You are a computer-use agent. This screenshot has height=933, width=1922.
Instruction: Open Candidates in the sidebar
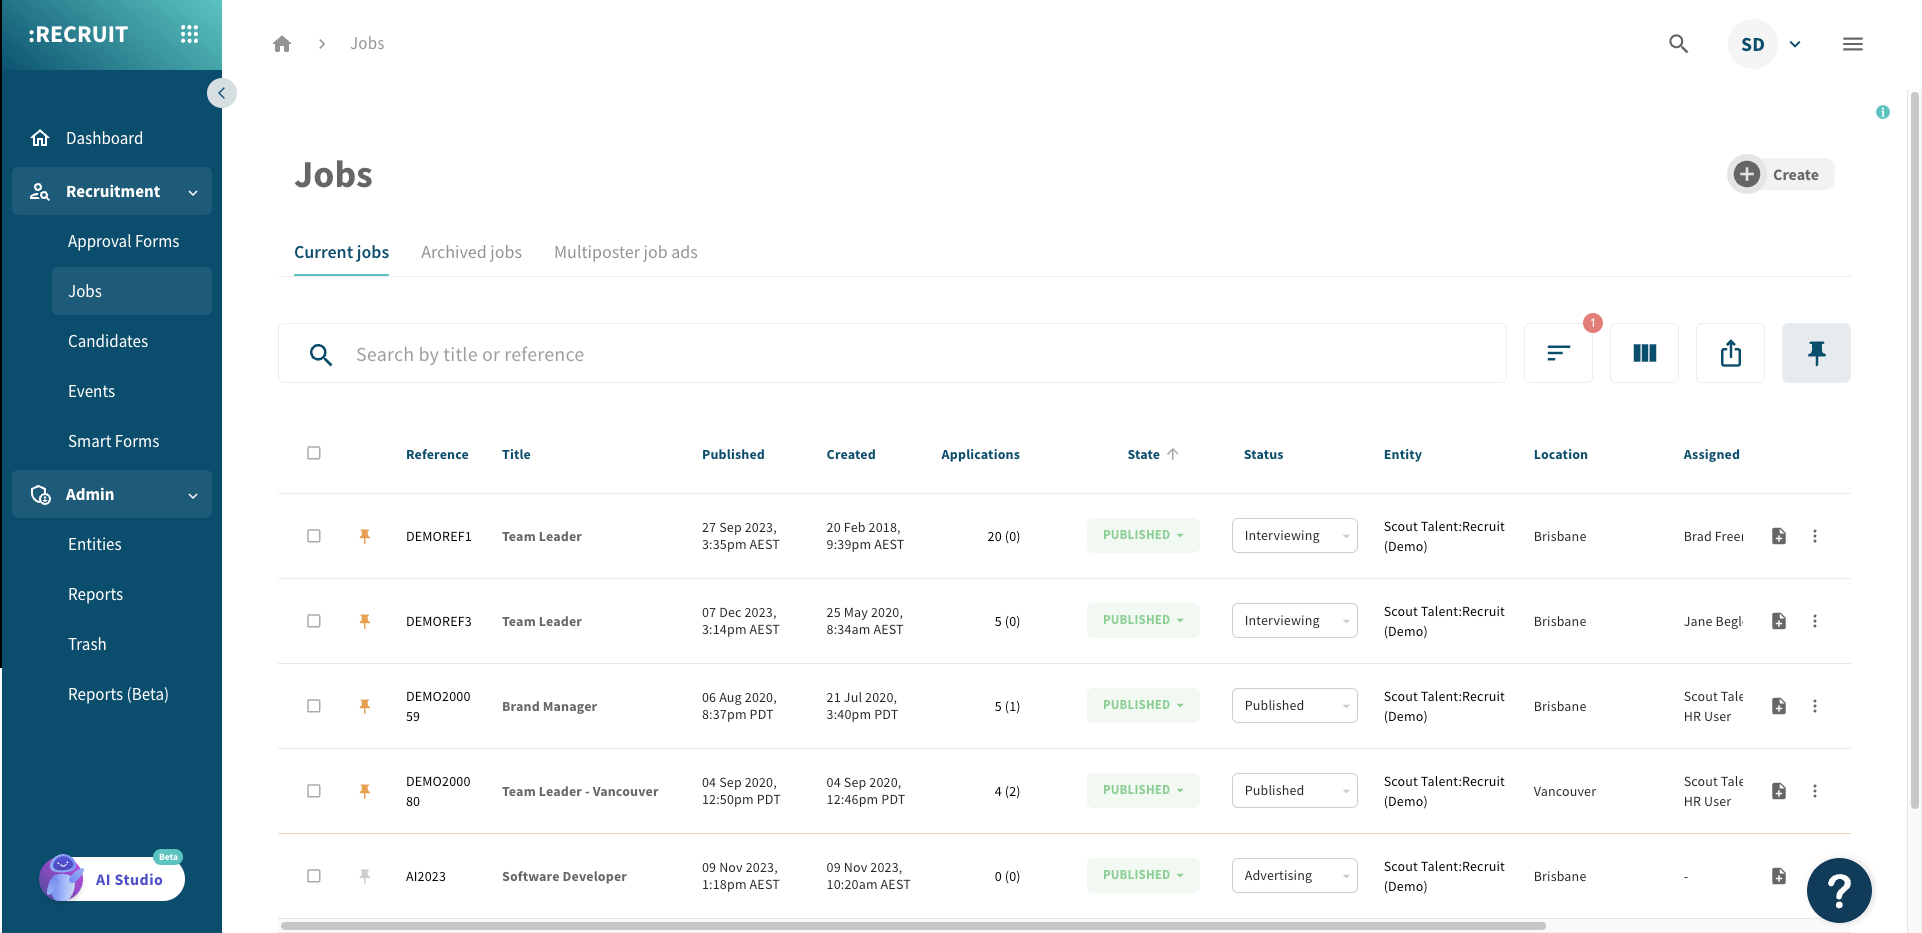point(108,341)
